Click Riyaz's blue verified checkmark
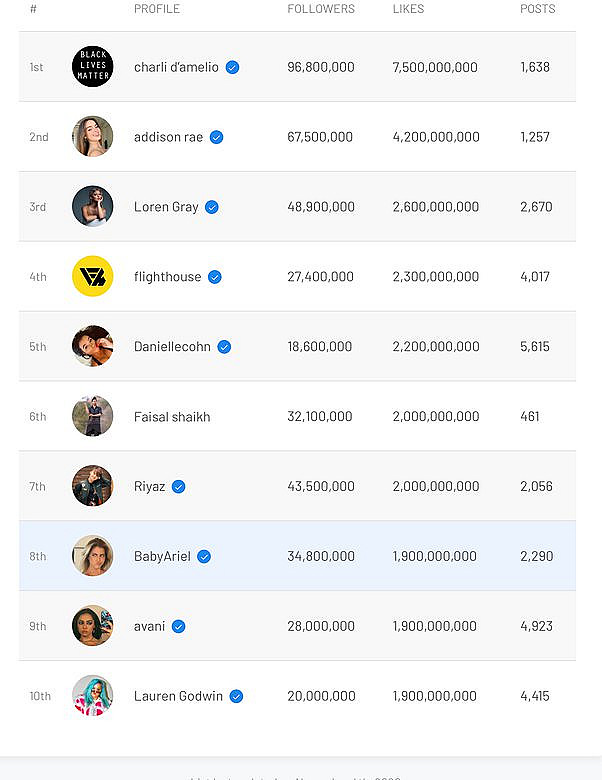602x780 pixels. click(178, 487)
